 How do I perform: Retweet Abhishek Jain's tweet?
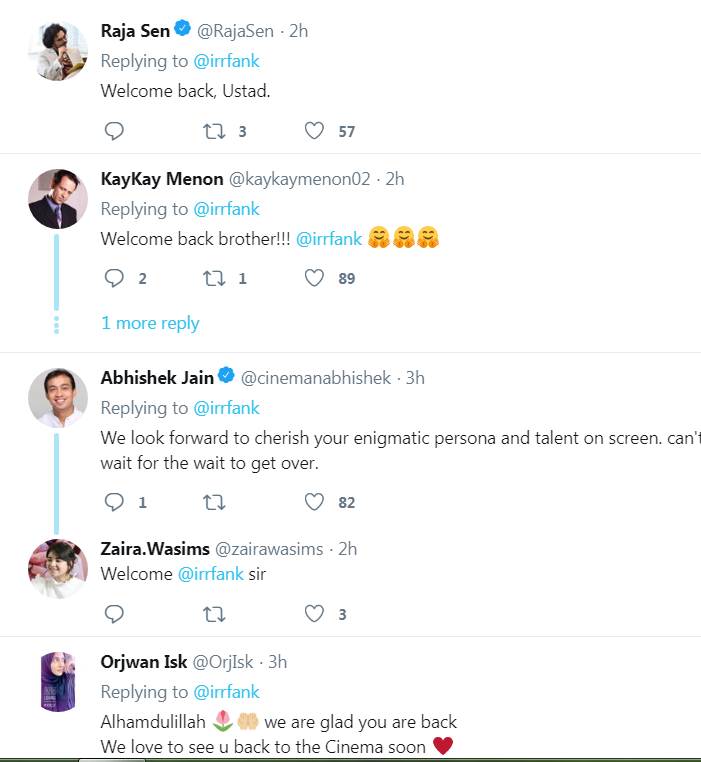(x=214, y=502)
